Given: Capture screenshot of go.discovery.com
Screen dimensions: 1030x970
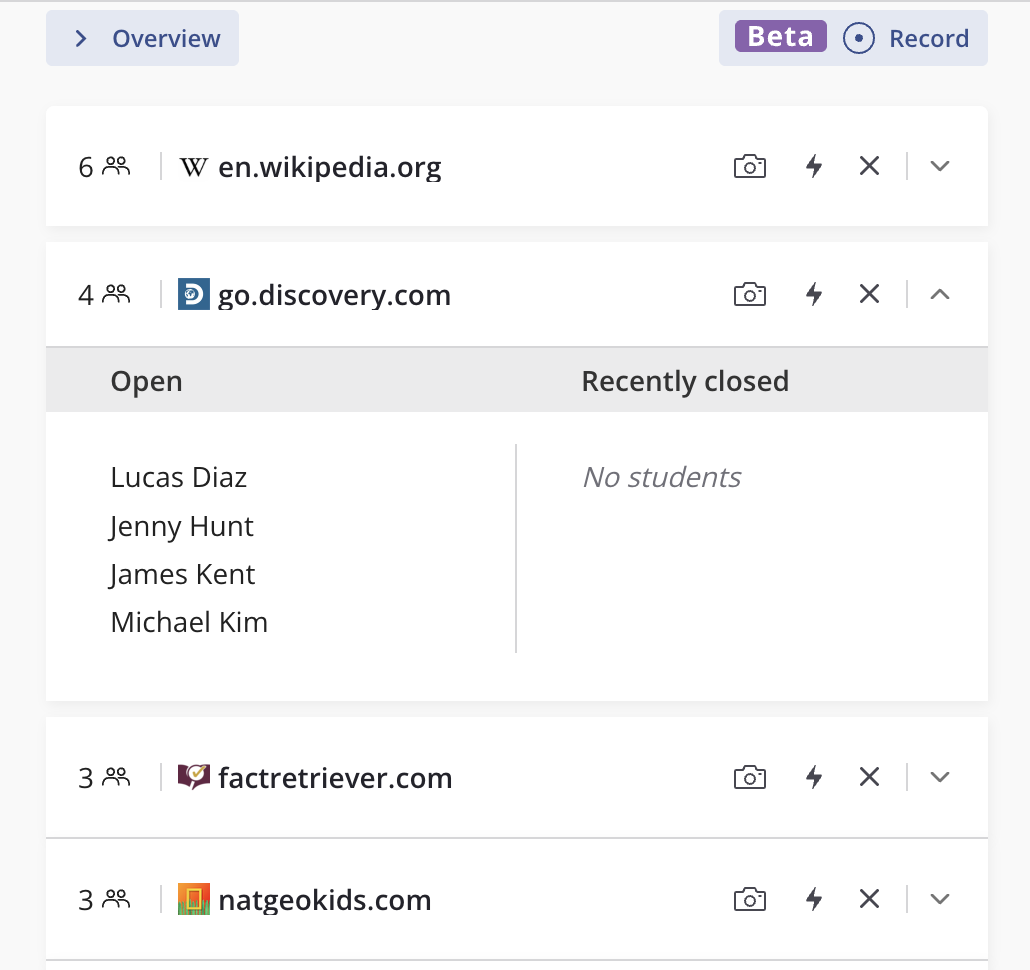Looking at the screenshot, I should pos(749,294).
